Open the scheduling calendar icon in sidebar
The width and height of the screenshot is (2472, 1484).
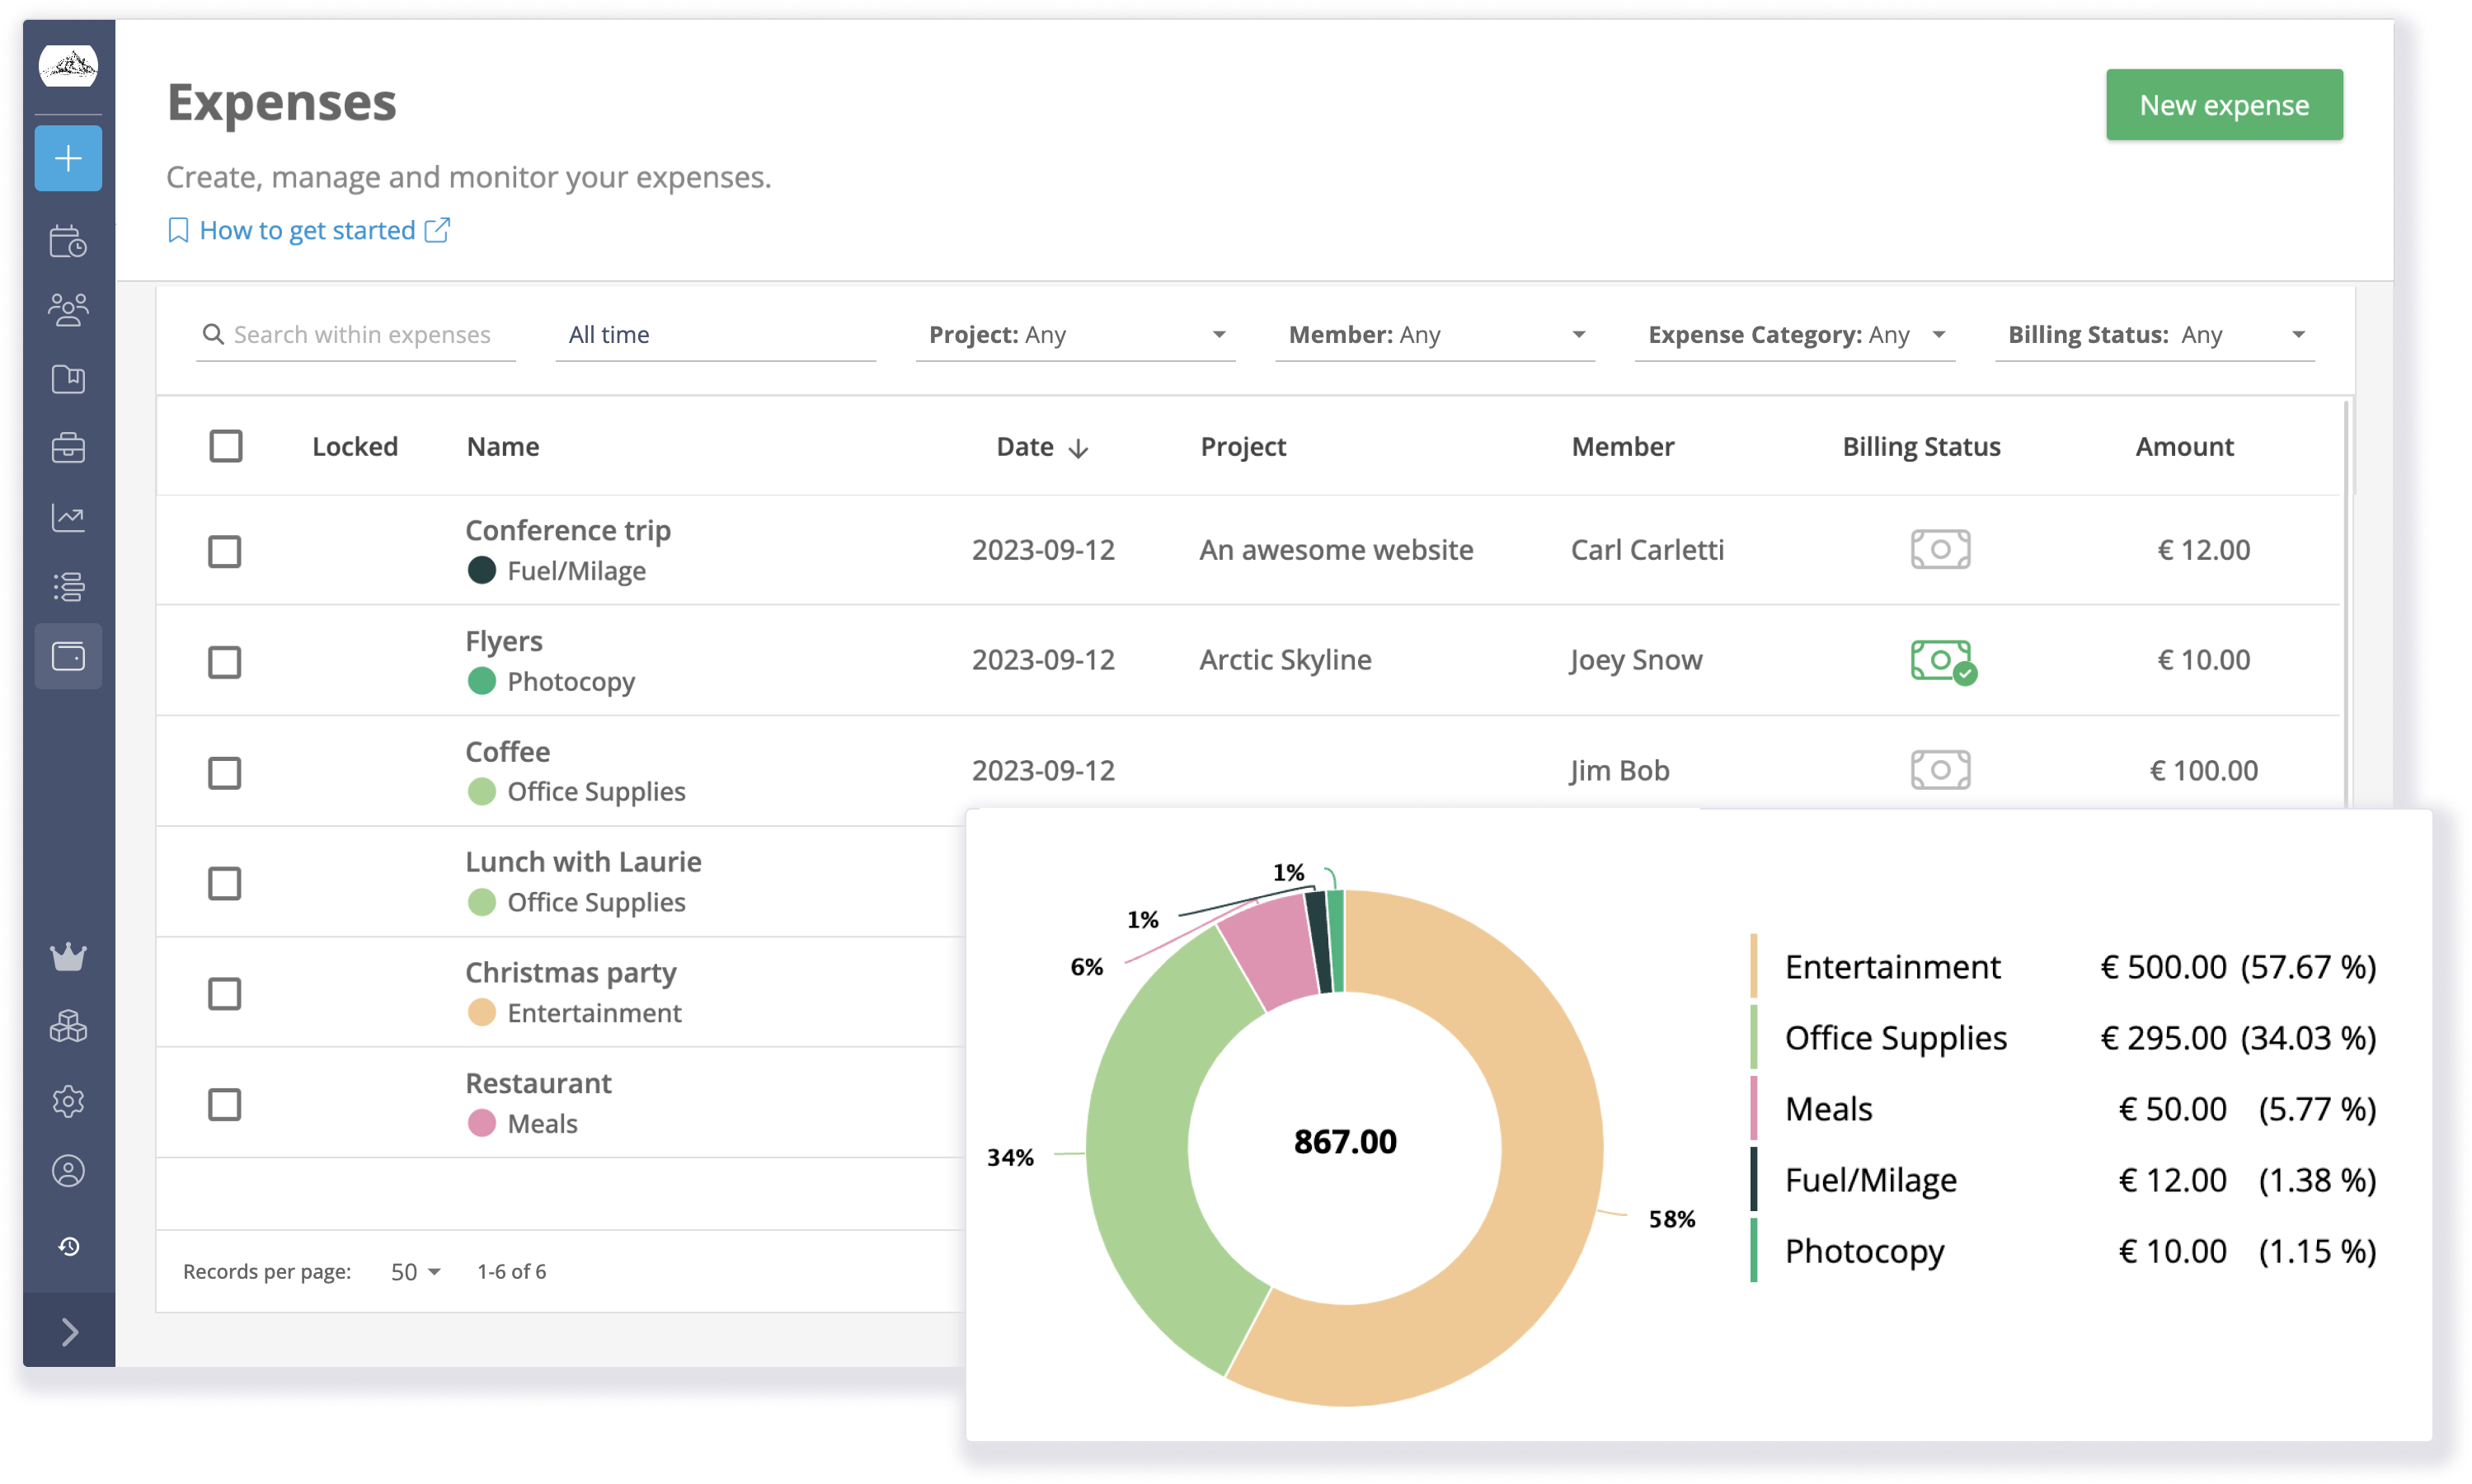point(68,241)
